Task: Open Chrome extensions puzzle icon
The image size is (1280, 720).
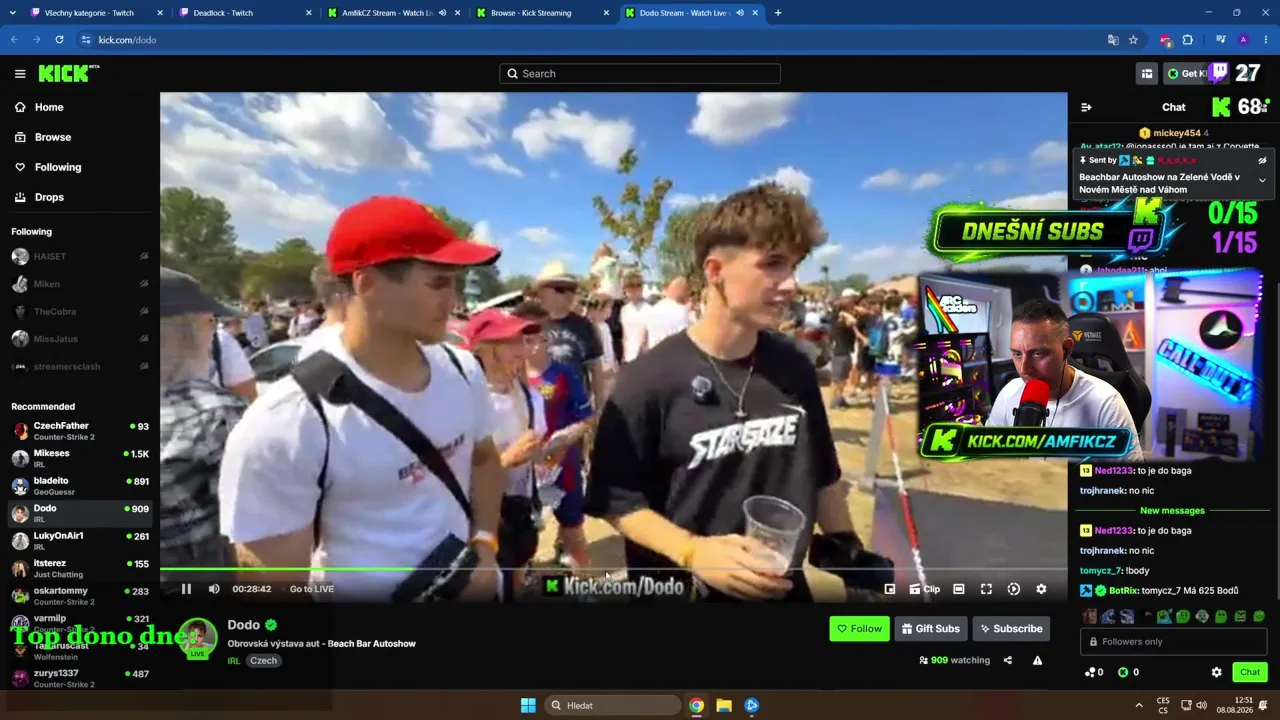Action: pyautogui.click(x=1188, y=40)
